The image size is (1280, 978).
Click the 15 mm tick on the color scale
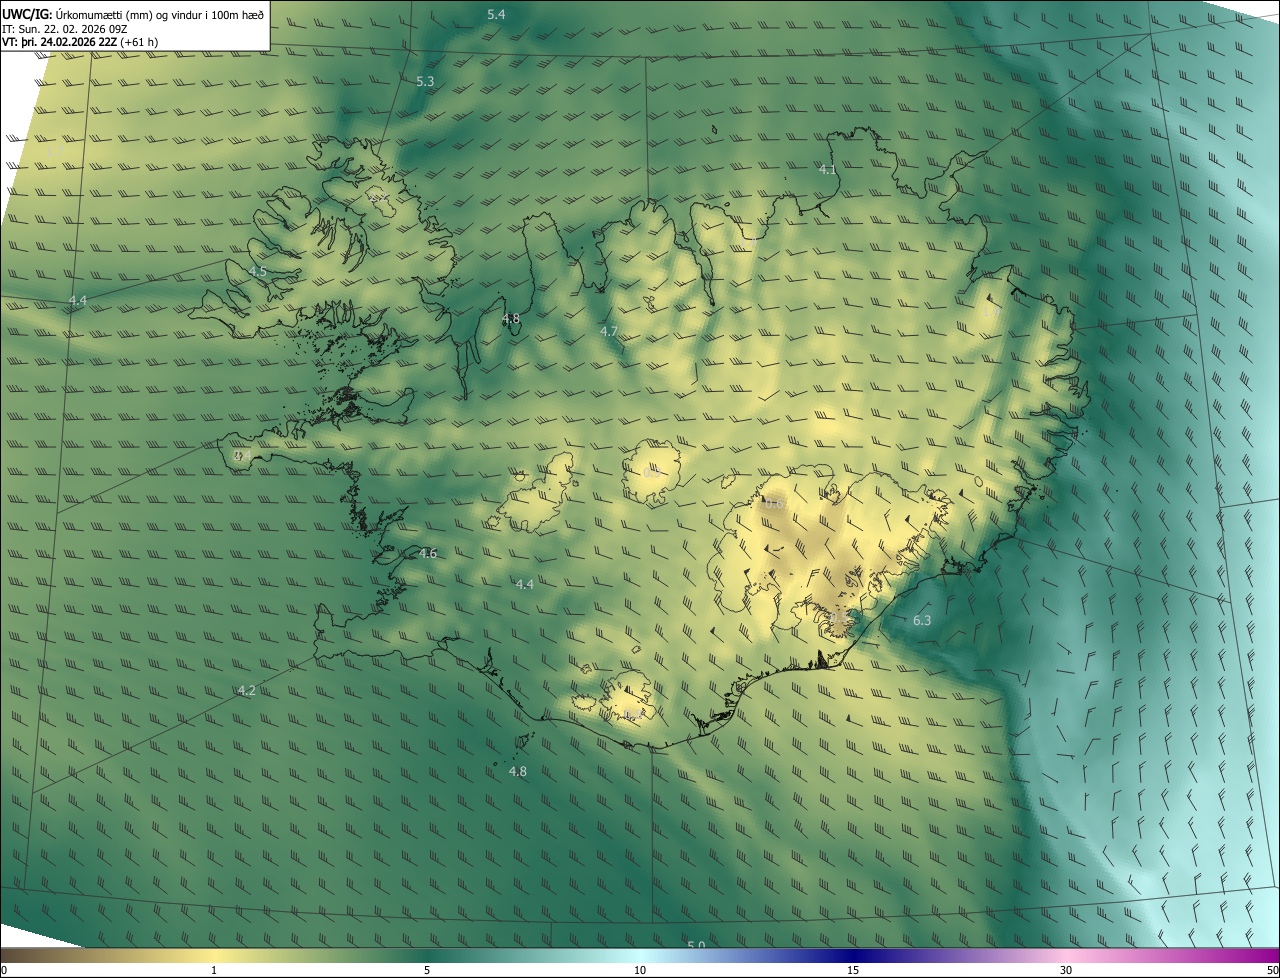coord(853,970)
